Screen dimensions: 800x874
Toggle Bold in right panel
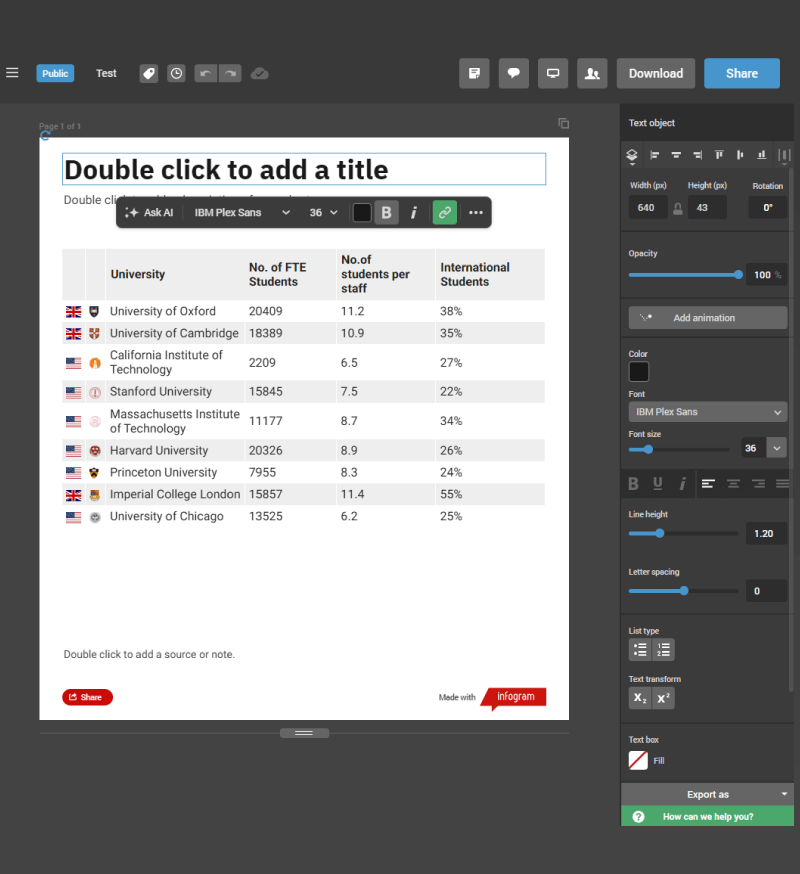click(x=633, y=483)
